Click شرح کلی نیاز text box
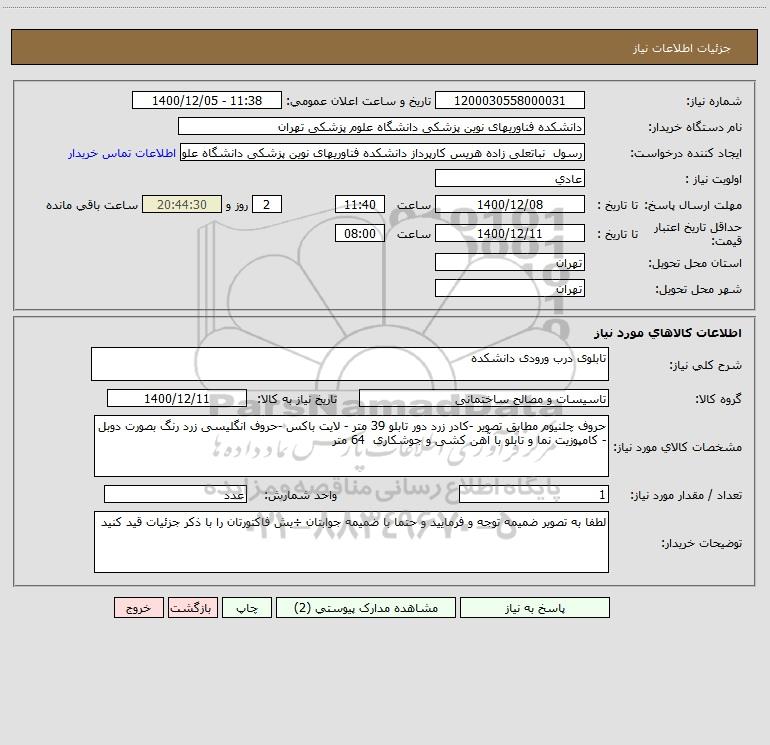The image size is (770, 745). 350,364
